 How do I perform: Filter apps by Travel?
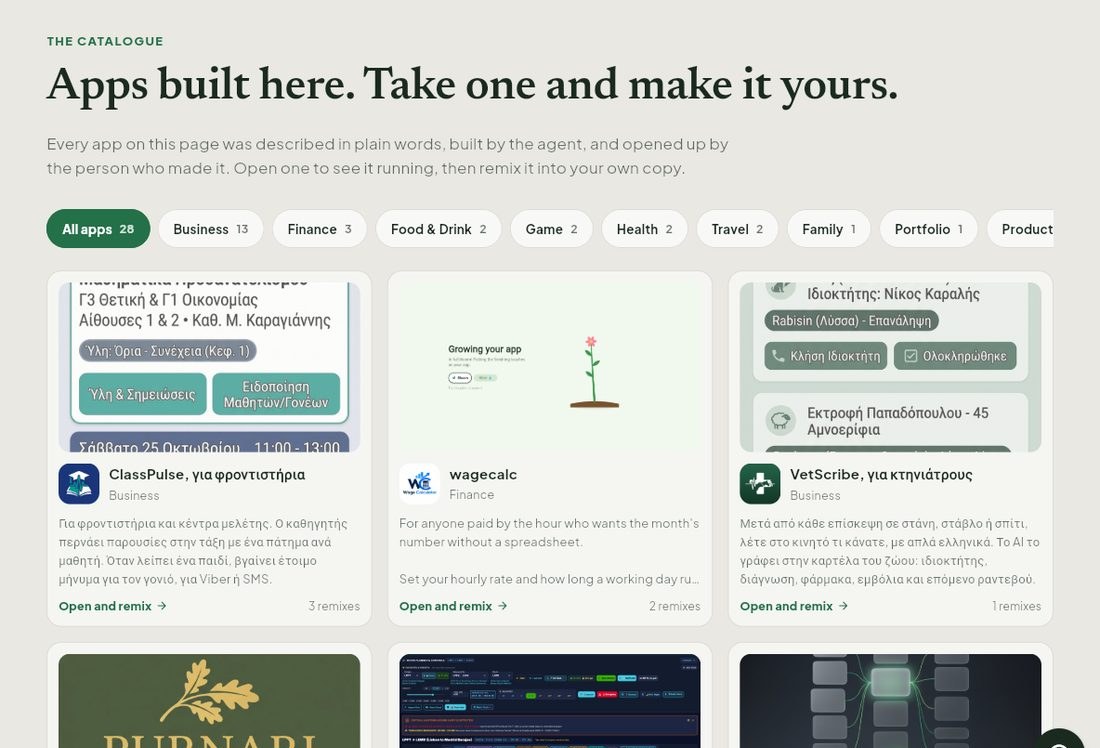737,229
